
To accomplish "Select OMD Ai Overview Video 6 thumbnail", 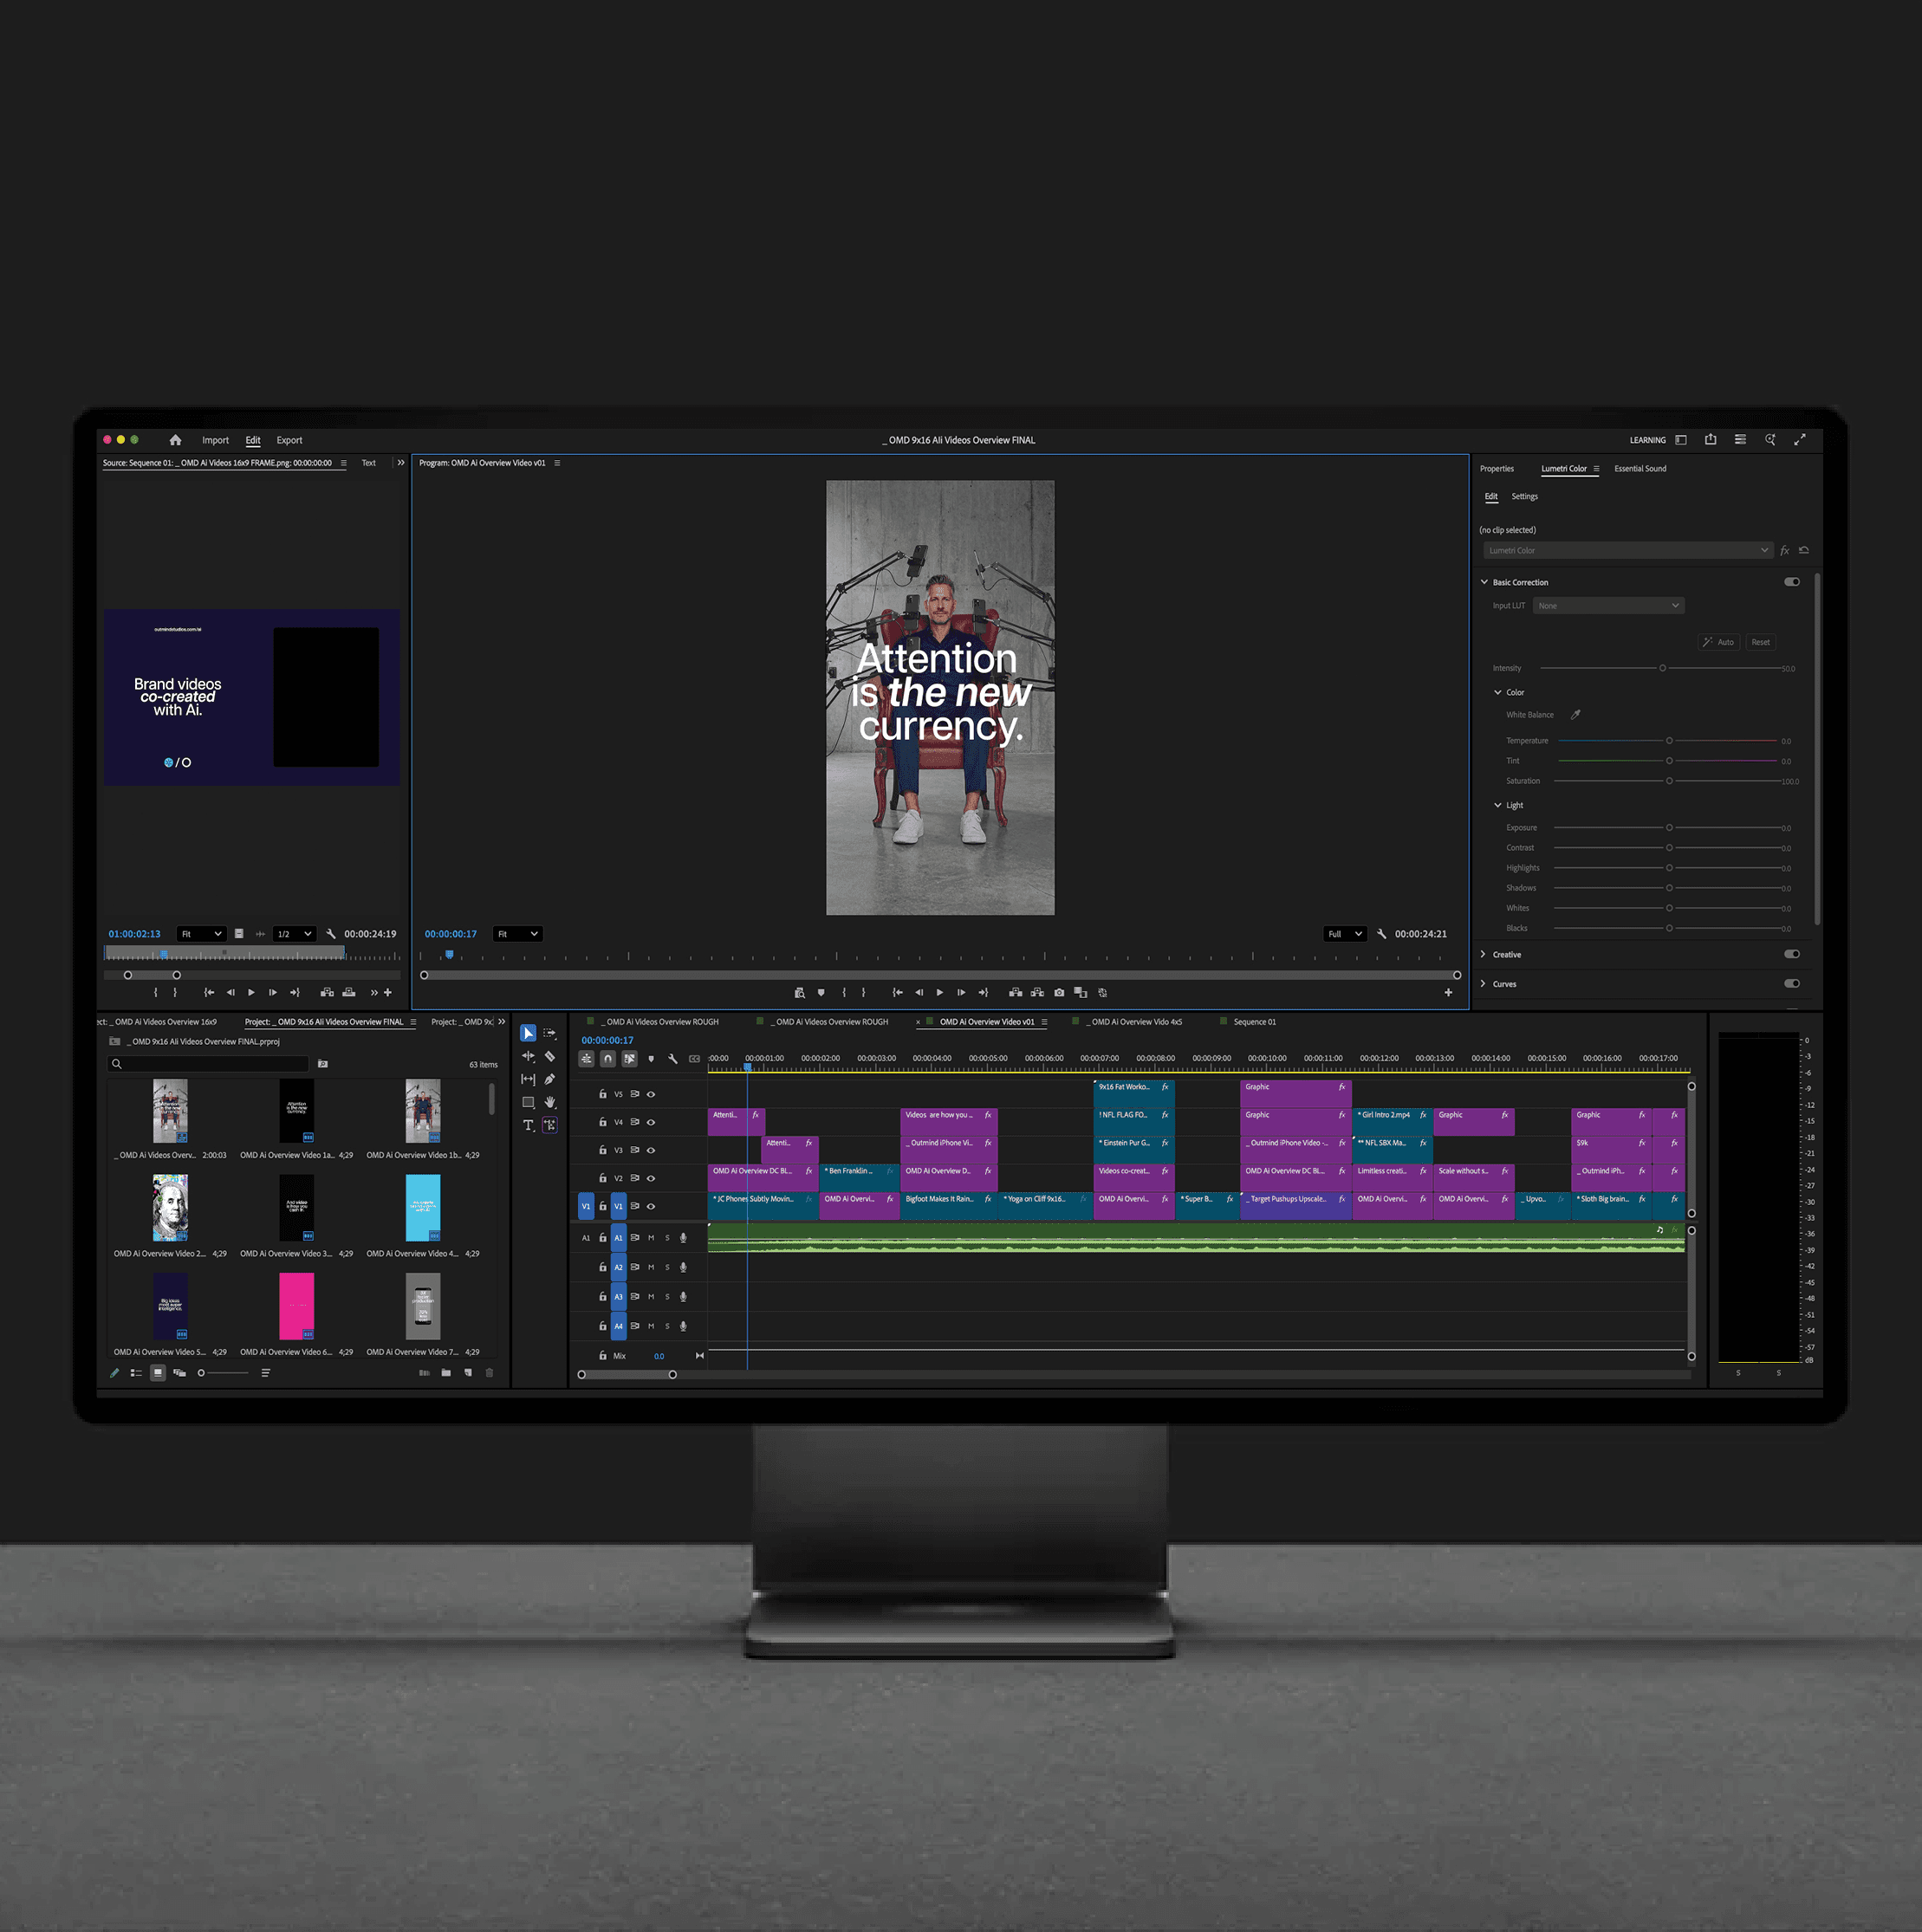I will (x=296, y=1306).
